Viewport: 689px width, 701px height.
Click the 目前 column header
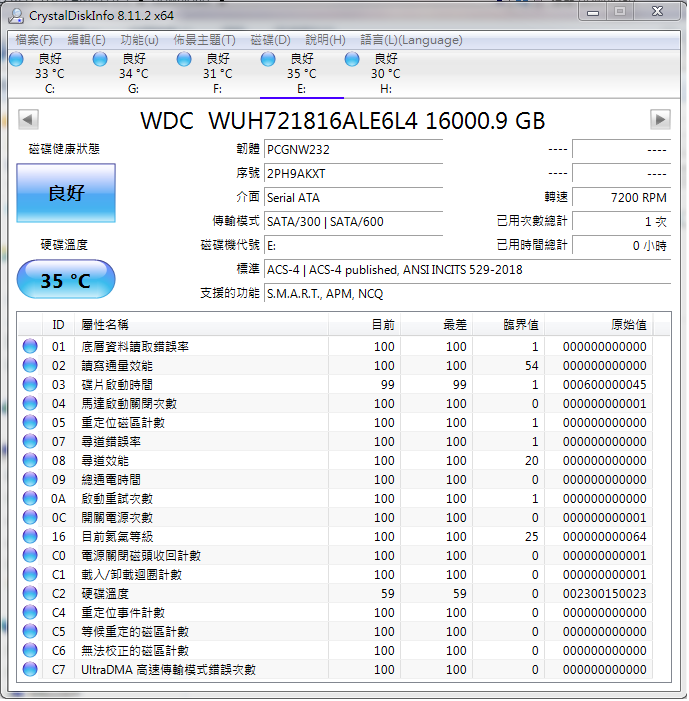tap(364, 325)
